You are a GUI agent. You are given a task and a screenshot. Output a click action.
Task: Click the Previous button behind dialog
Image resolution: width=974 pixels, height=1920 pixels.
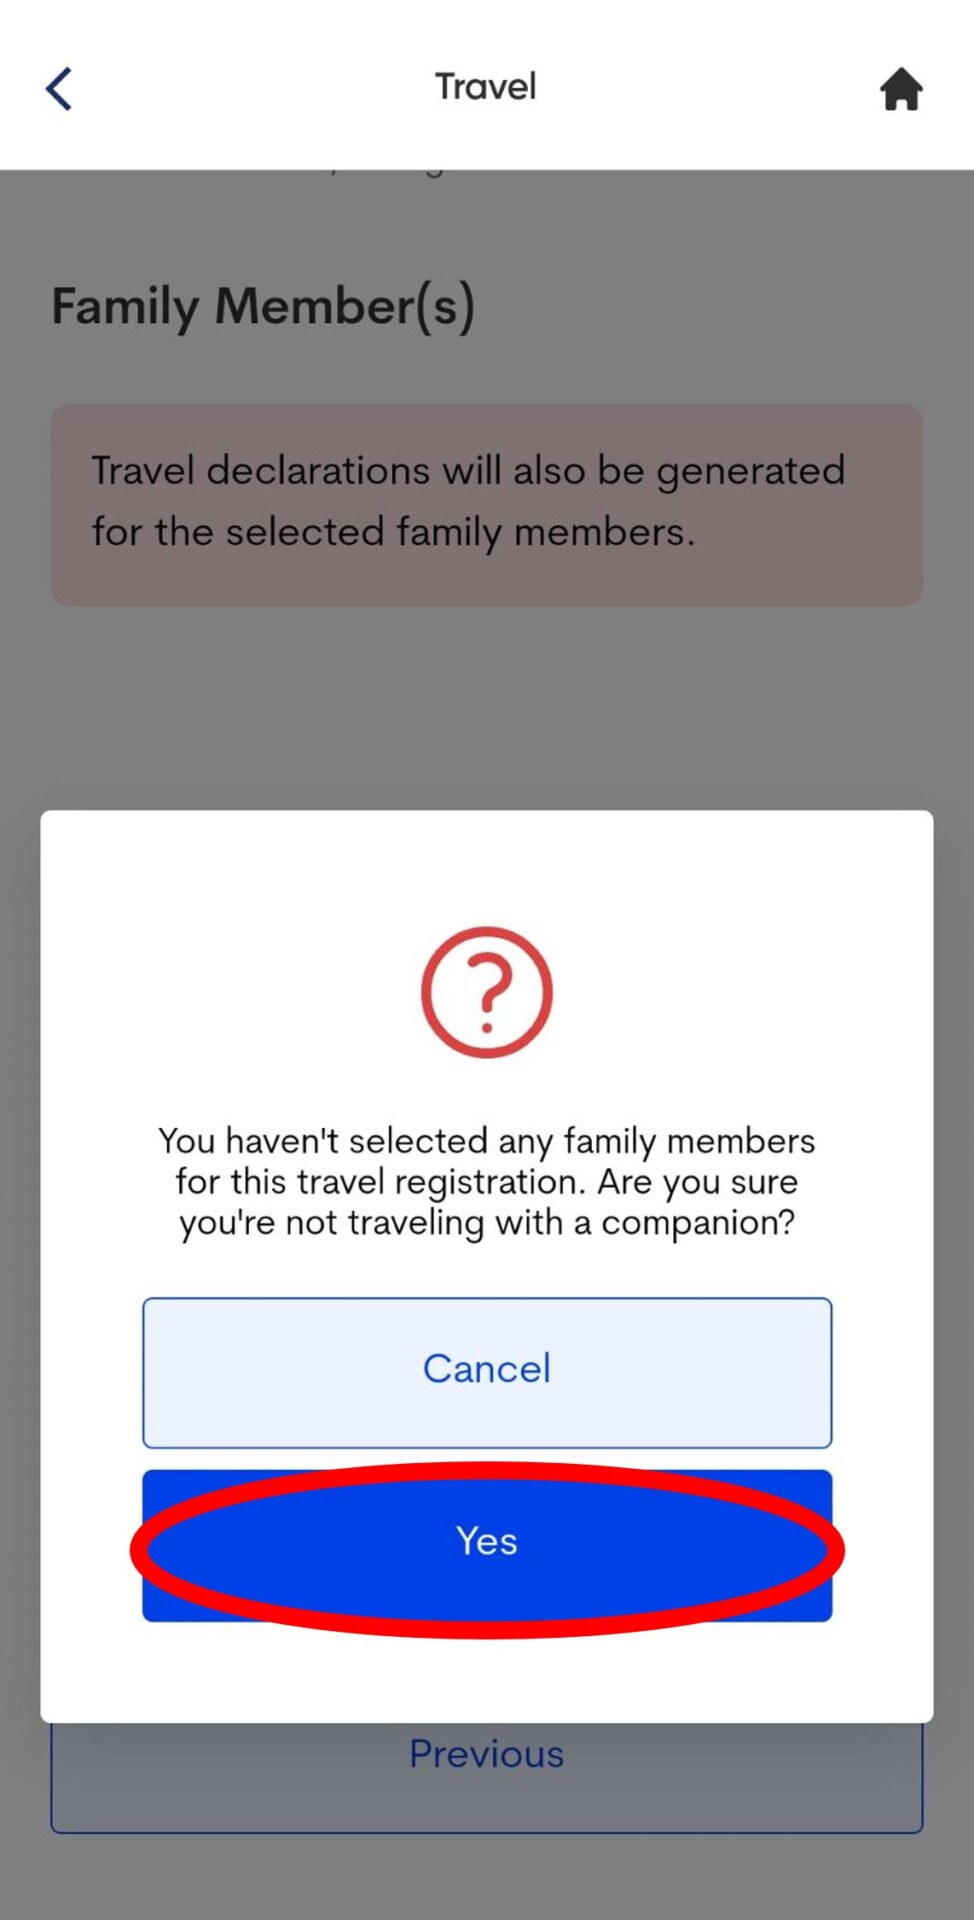tap(487, 1778)
